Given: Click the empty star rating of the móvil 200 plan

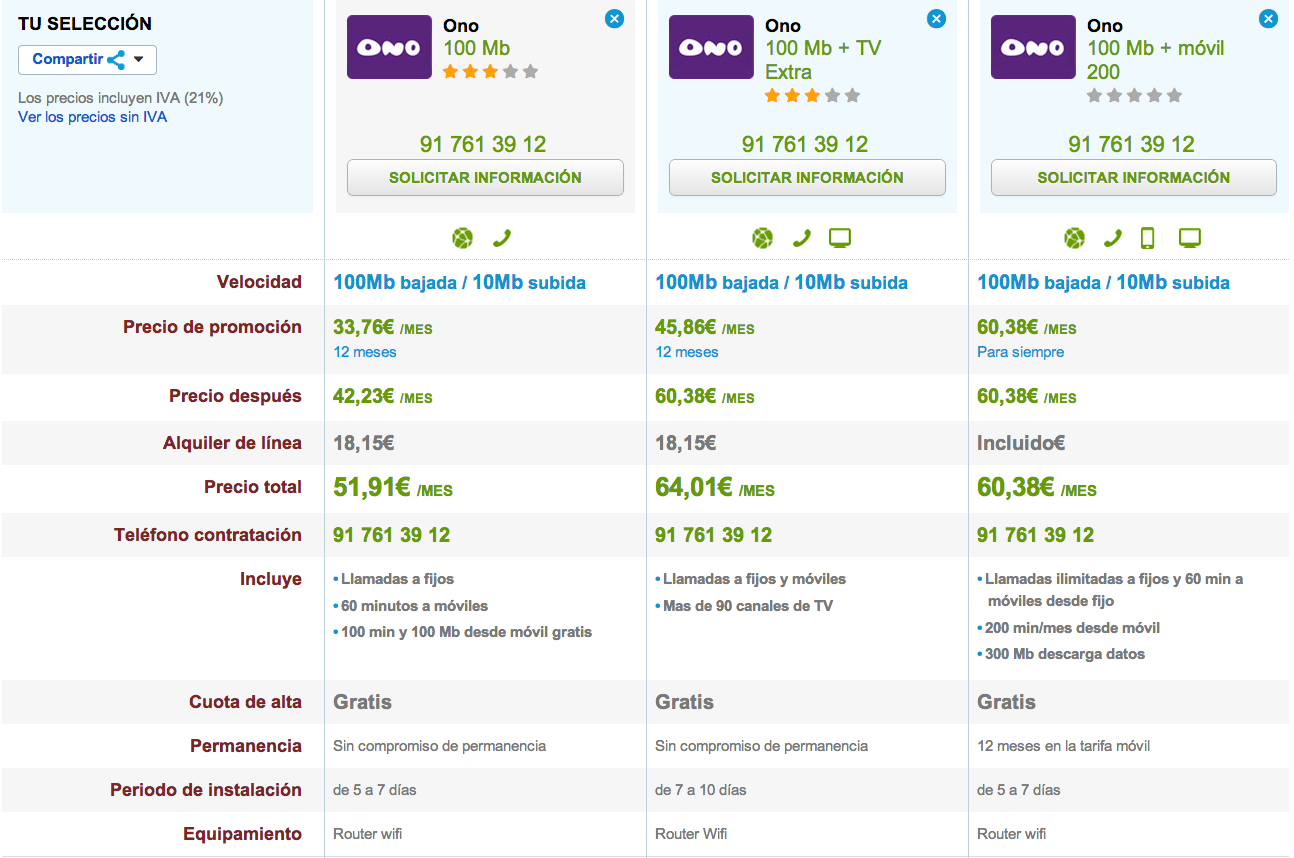Looking at the screenshot, I should pyautogui.click(x=1135, y=96).
